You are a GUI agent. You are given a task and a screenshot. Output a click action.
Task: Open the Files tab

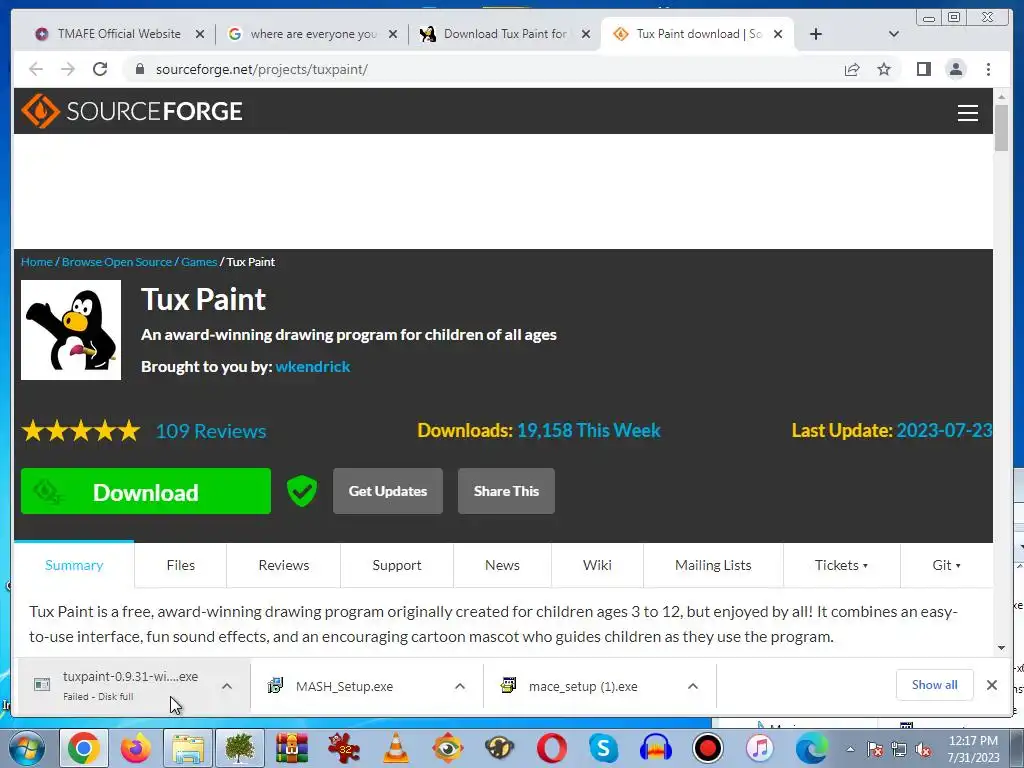pos(181,565)
